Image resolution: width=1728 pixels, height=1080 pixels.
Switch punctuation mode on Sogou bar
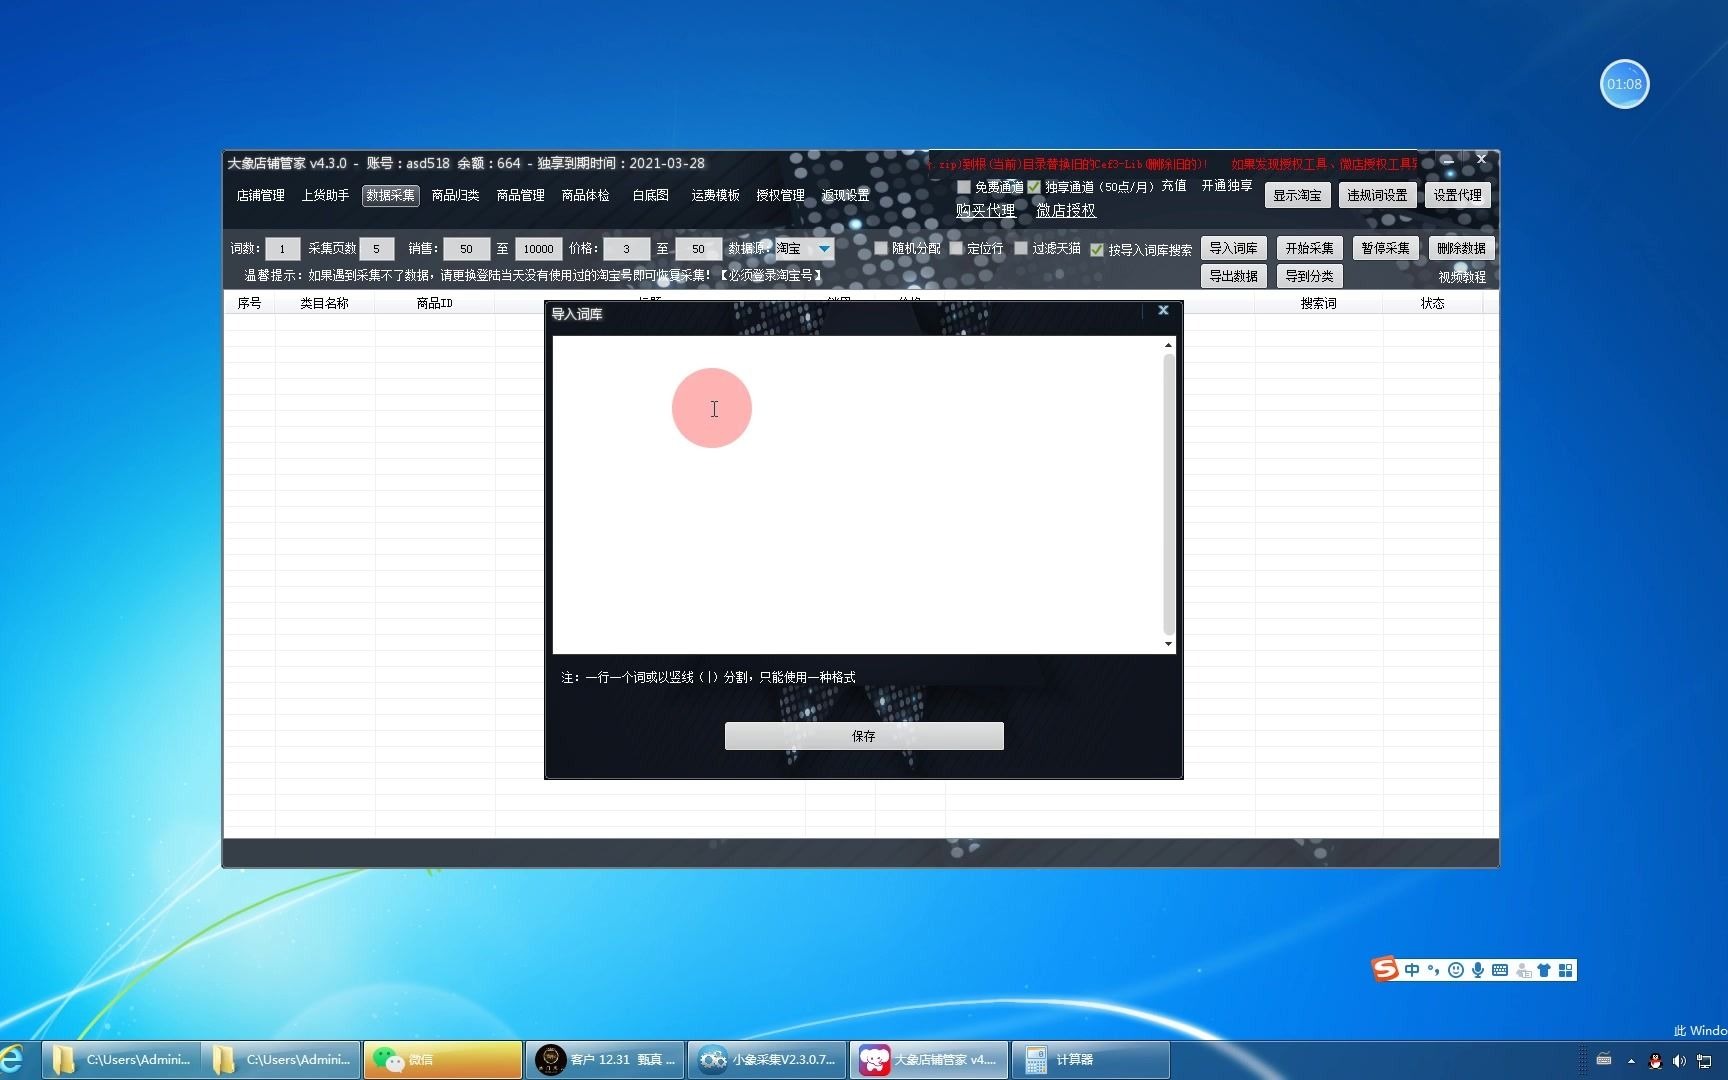pyautogui.click(x=1434, y=970)
